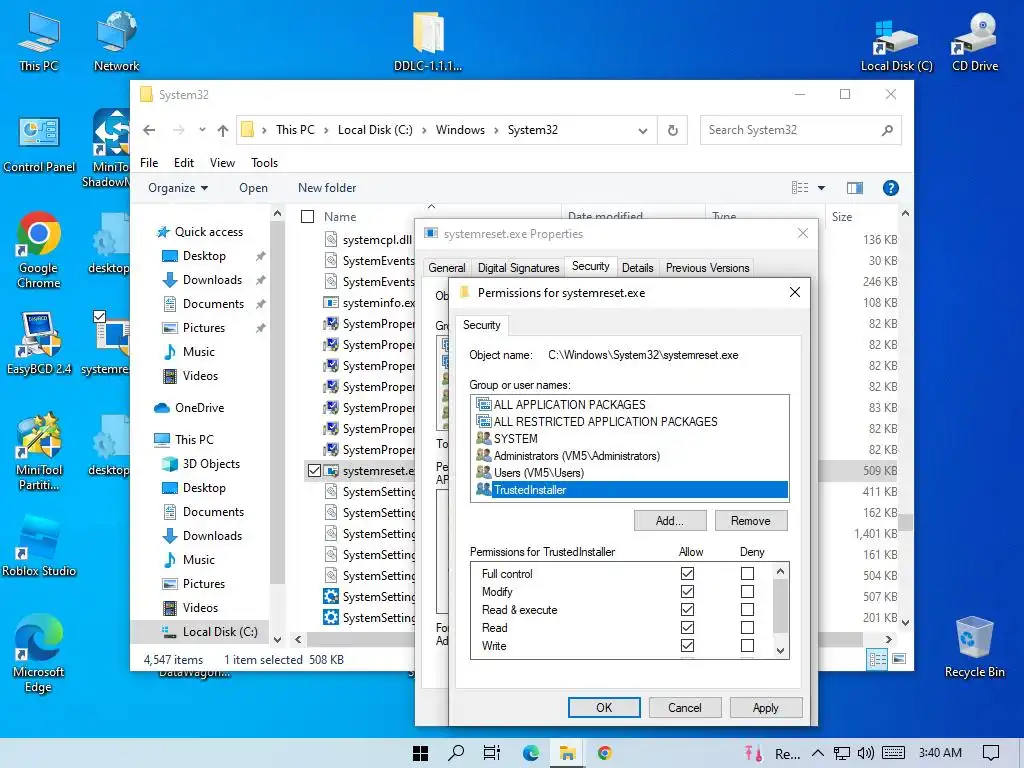Open the File menu
The width and height of the screenshot is (1024, 768).
tap(149, 163)
